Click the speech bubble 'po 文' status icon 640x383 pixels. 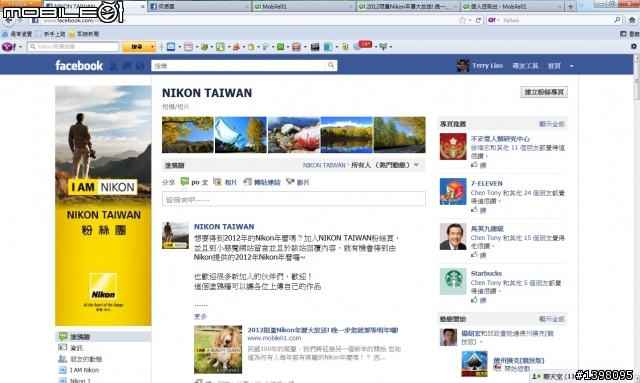coord(185,181)
